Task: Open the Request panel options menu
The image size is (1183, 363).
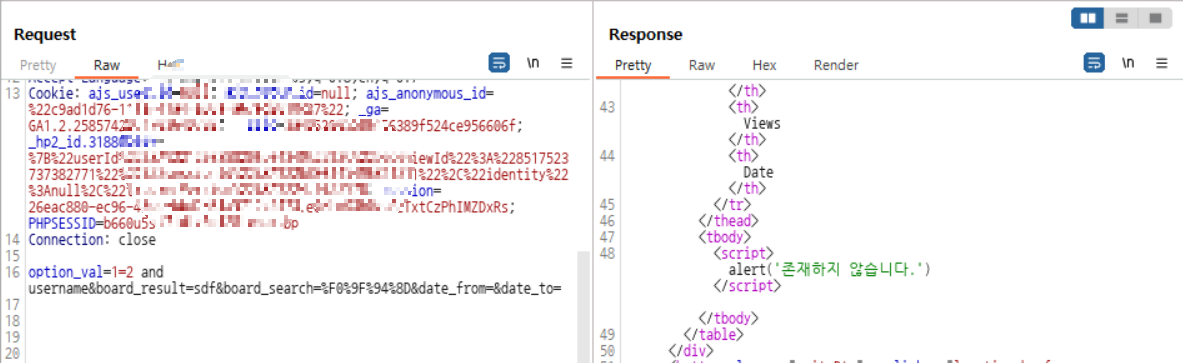Action: click(567, 63)
